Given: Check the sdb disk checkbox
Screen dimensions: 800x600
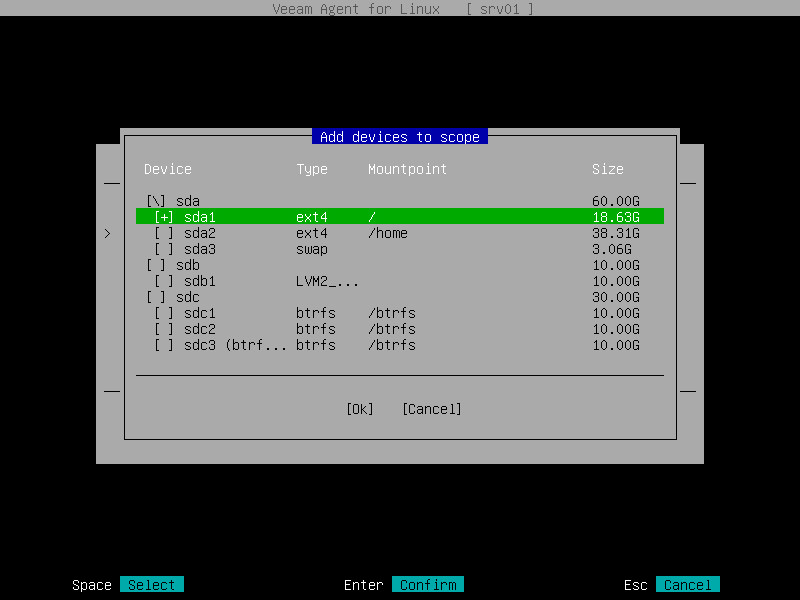Looking at the screenshot, I should tap(156, 265).
